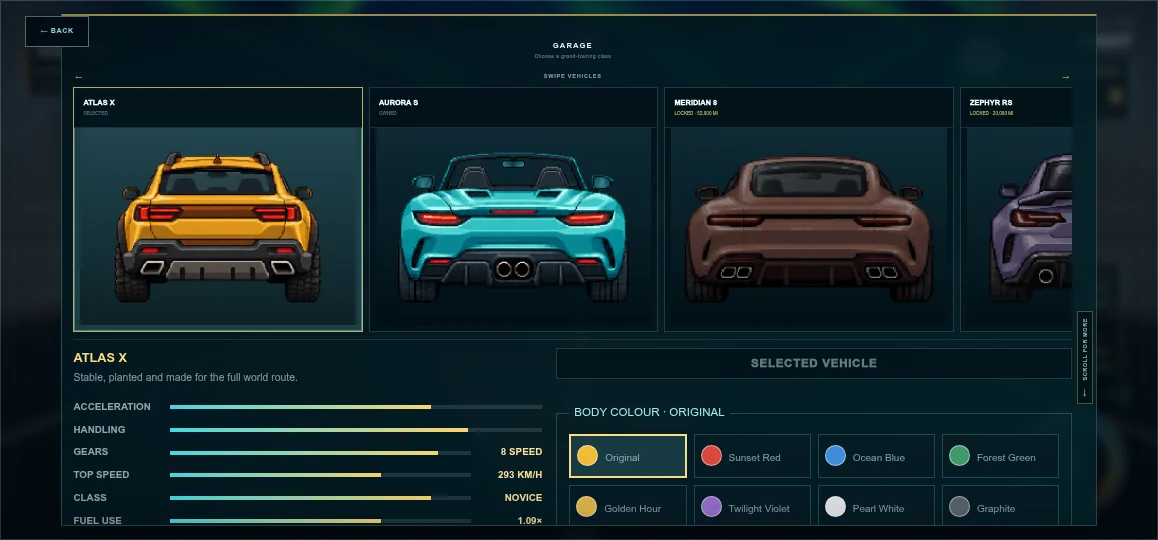The width and height of the screenshot is (1158, 540).
Task: Click the 'BODY COLOUR · ORIGINAL' heading
Action: pos(649,412)
